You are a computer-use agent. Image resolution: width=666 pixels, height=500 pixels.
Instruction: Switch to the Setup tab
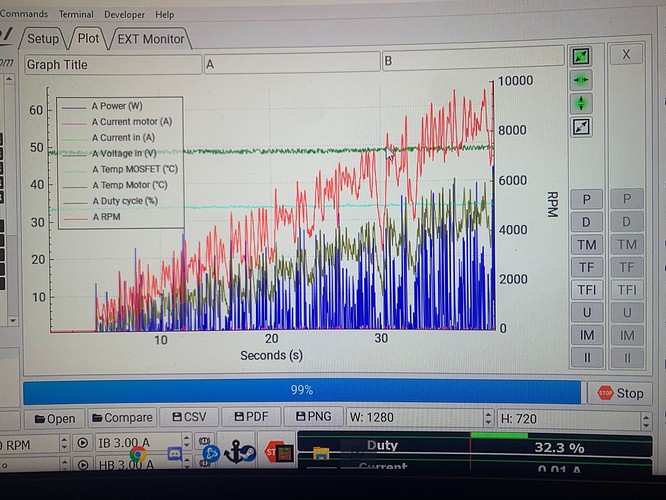[42, 39]
